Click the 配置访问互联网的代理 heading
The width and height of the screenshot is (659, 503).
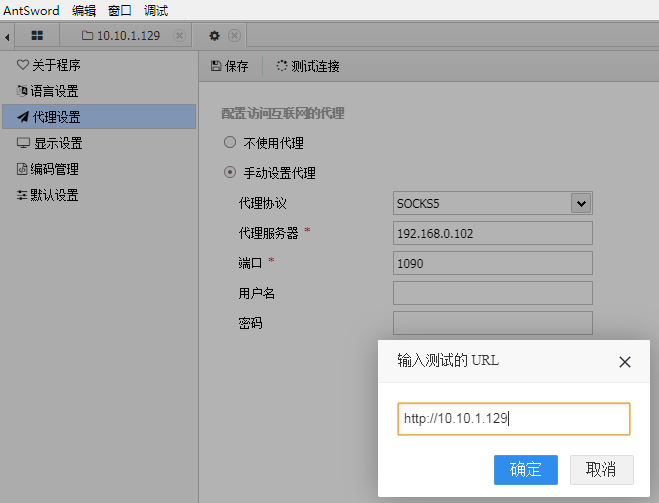[x=282, y=113]
